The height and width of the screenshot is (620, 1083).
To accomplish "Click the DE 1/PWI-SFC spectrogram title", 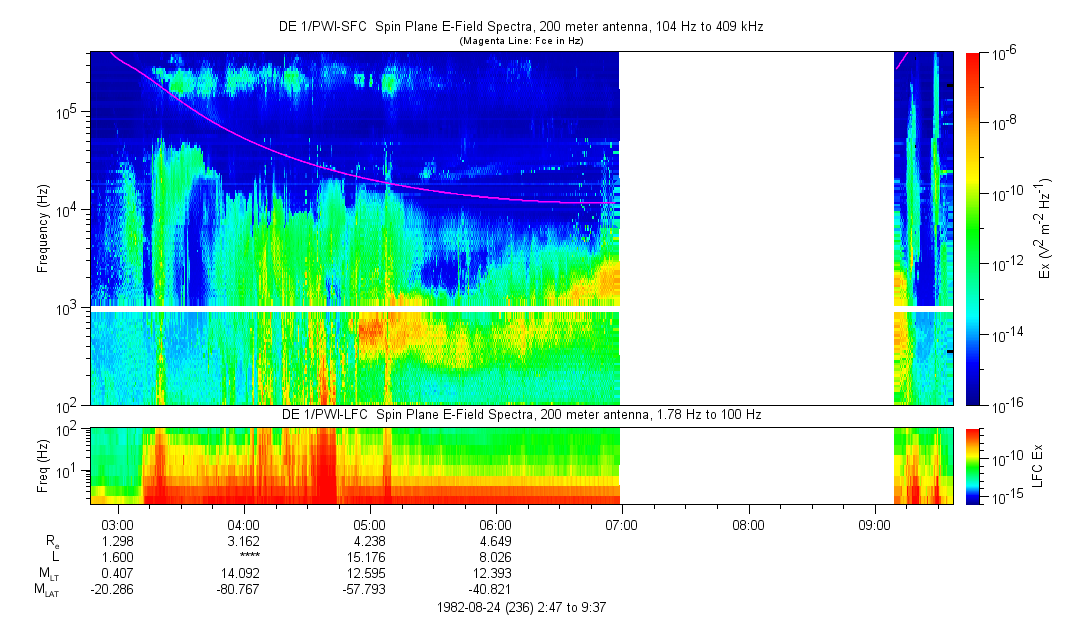I will click(521, 27).
